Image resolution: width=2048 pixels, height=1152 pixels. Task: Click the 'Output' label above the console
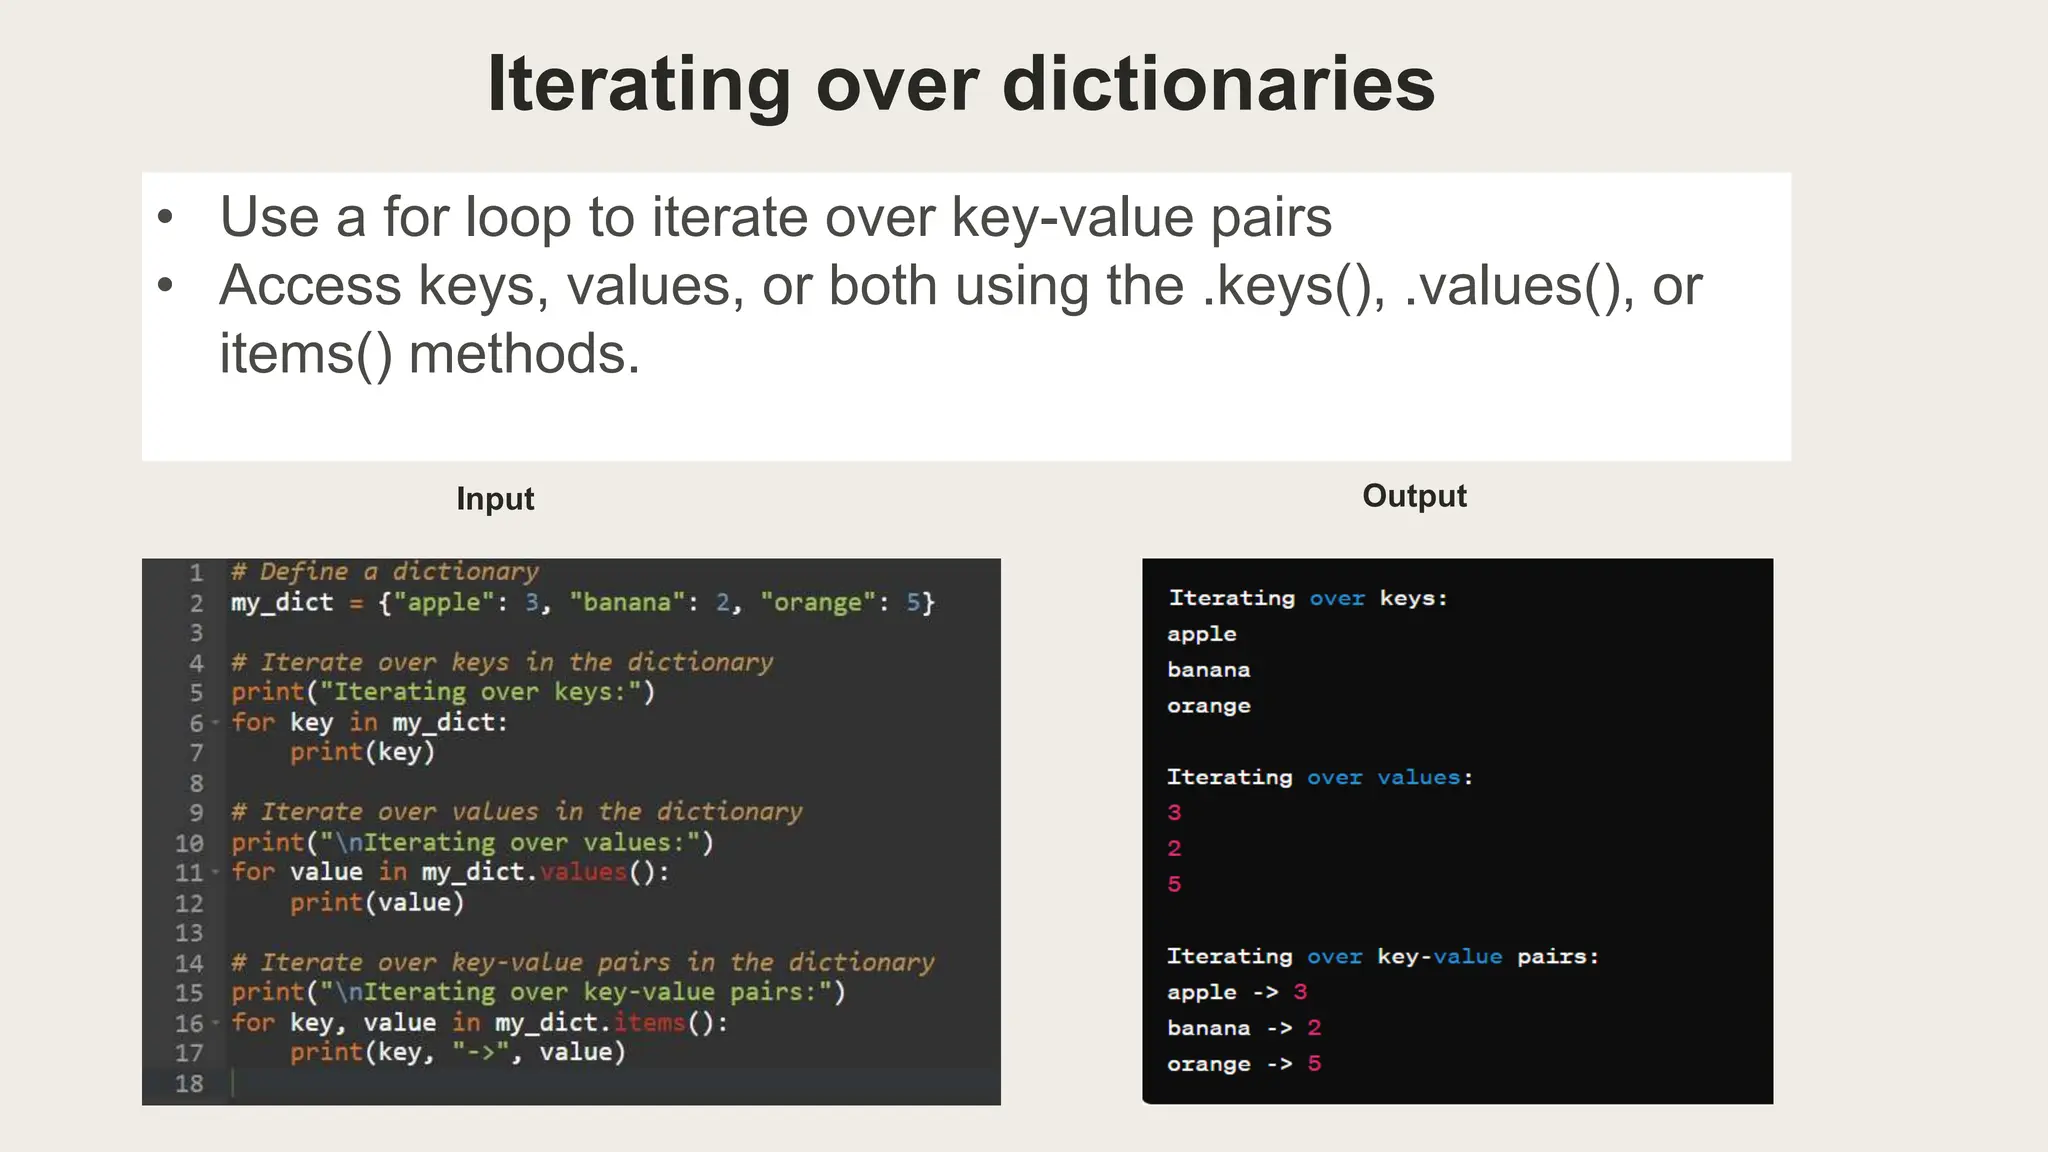pos(1414,496)
